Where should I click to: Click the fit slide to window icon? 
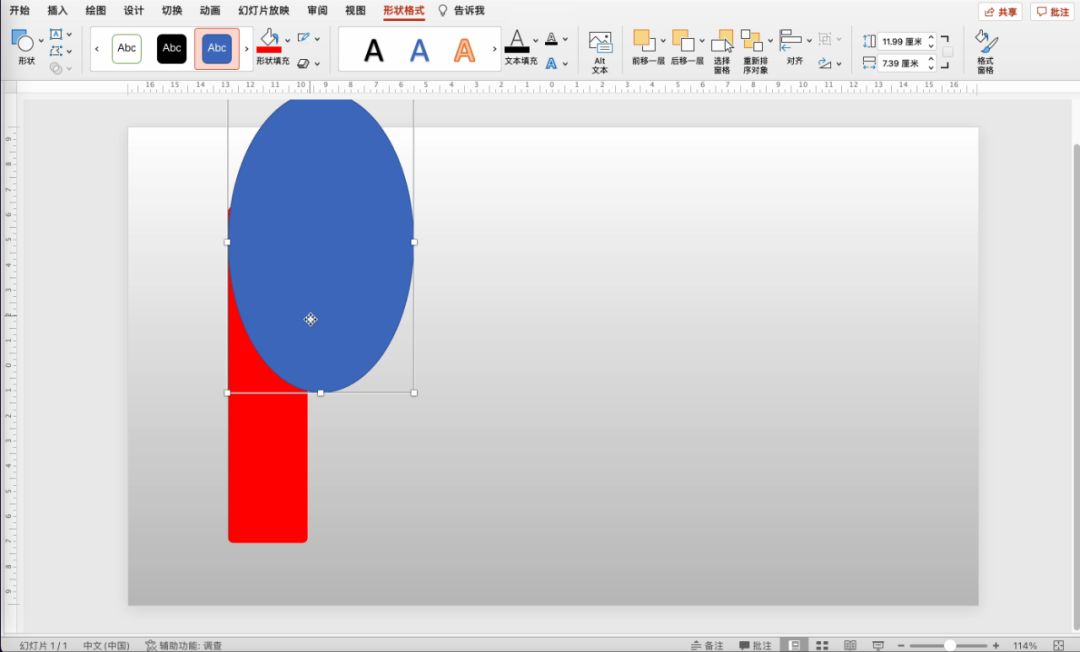1059,645
